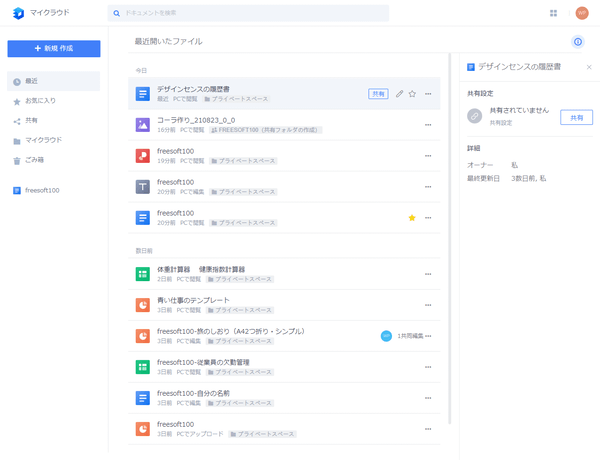Viewport: 600px width, 460px height.
Task: Open the freesoft100-従業員の欠勤管理 spreadsheet icon
Action: click(x=143, y=367)
